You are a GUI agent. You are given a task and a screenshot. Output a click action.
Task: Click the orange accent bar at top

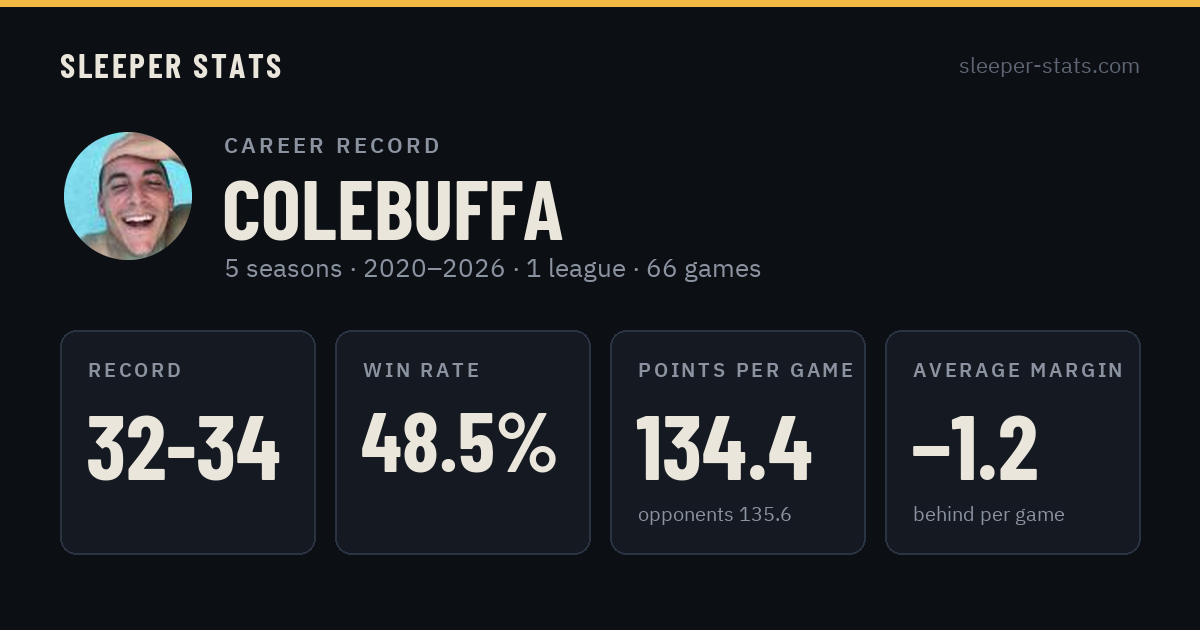point(600,3)
